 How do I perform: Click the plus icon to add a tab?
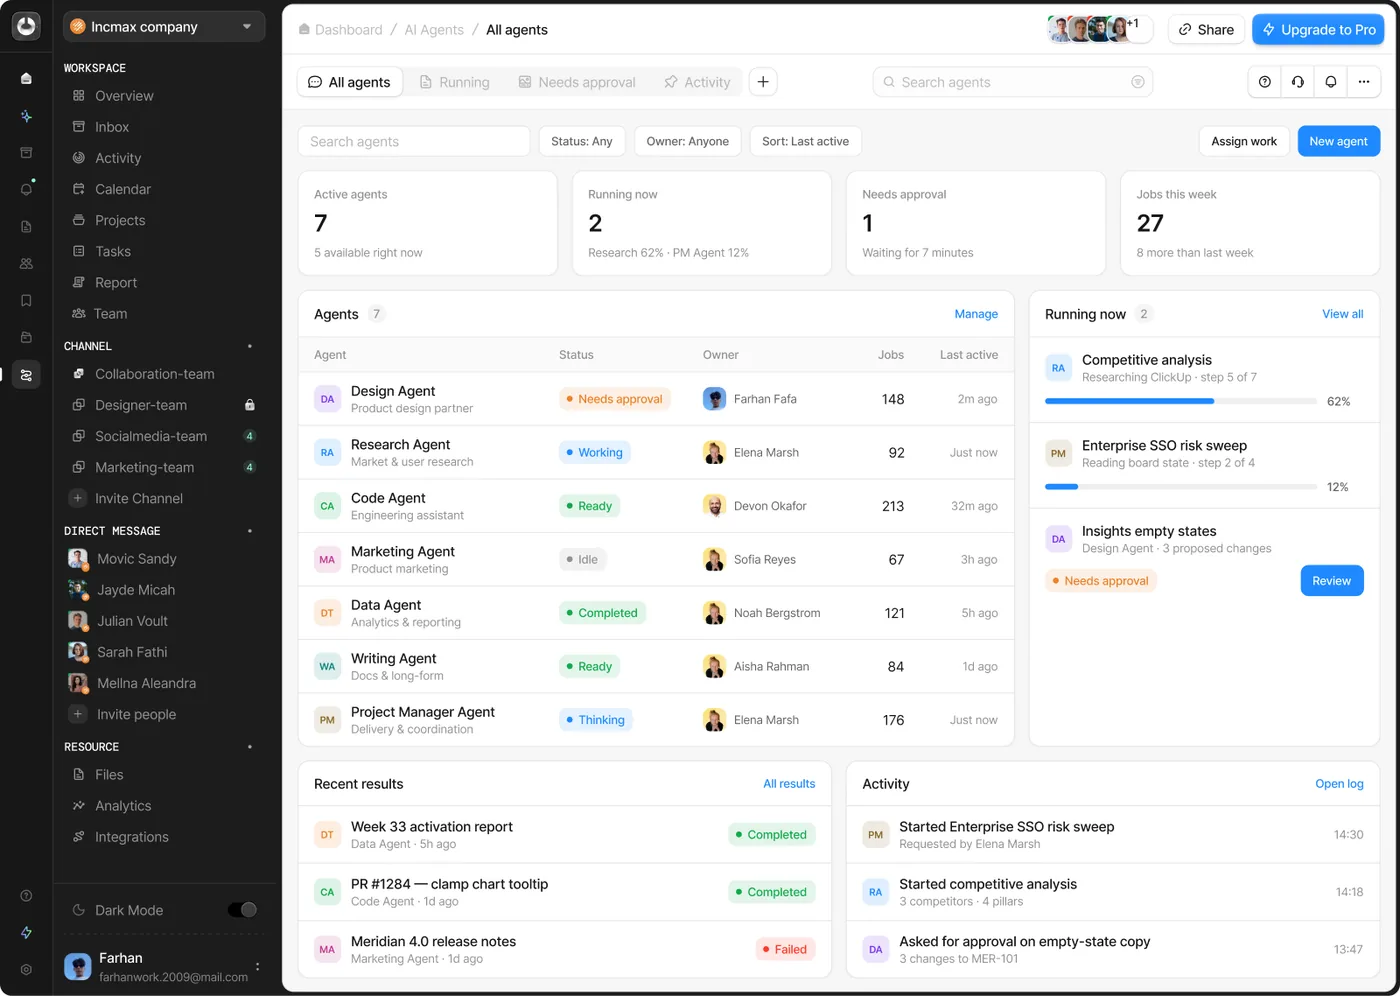coord(763,82)
